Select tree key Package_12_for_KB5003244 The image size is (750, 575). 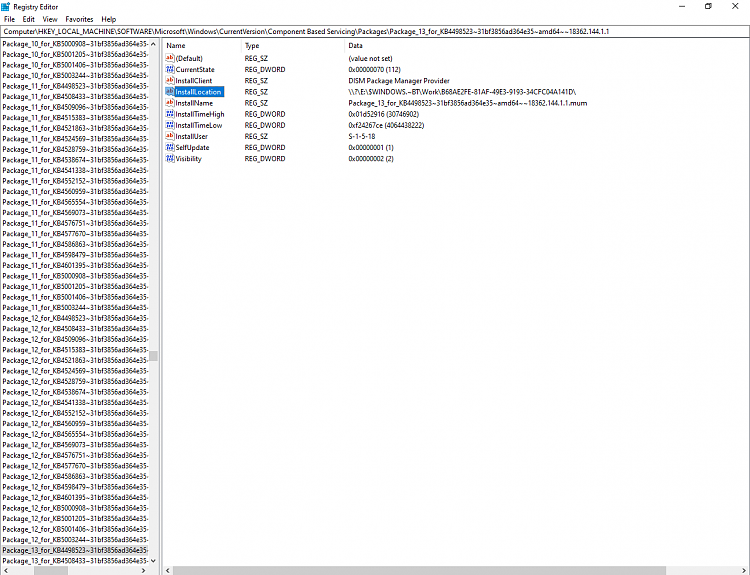click(x=75, y=540)
